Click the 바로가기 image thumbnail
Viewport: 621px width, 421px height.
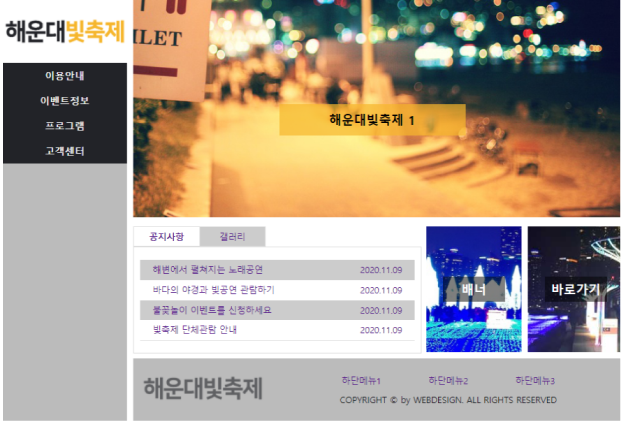[x=574, y=289]
